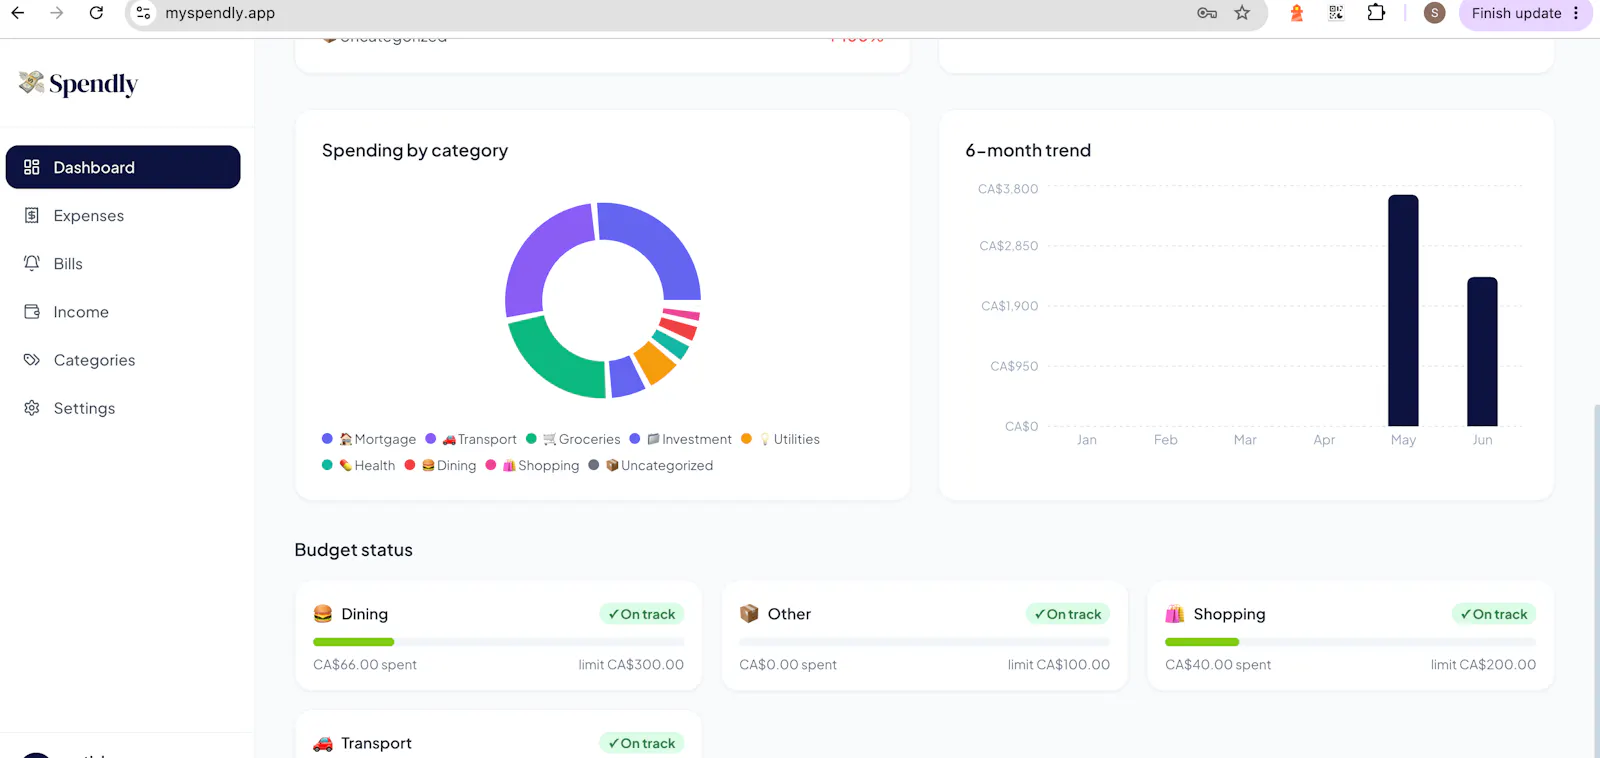This screenshot has height=758, width=1600.
Task: Click the Spendly logo
Action: pos(78,84)
